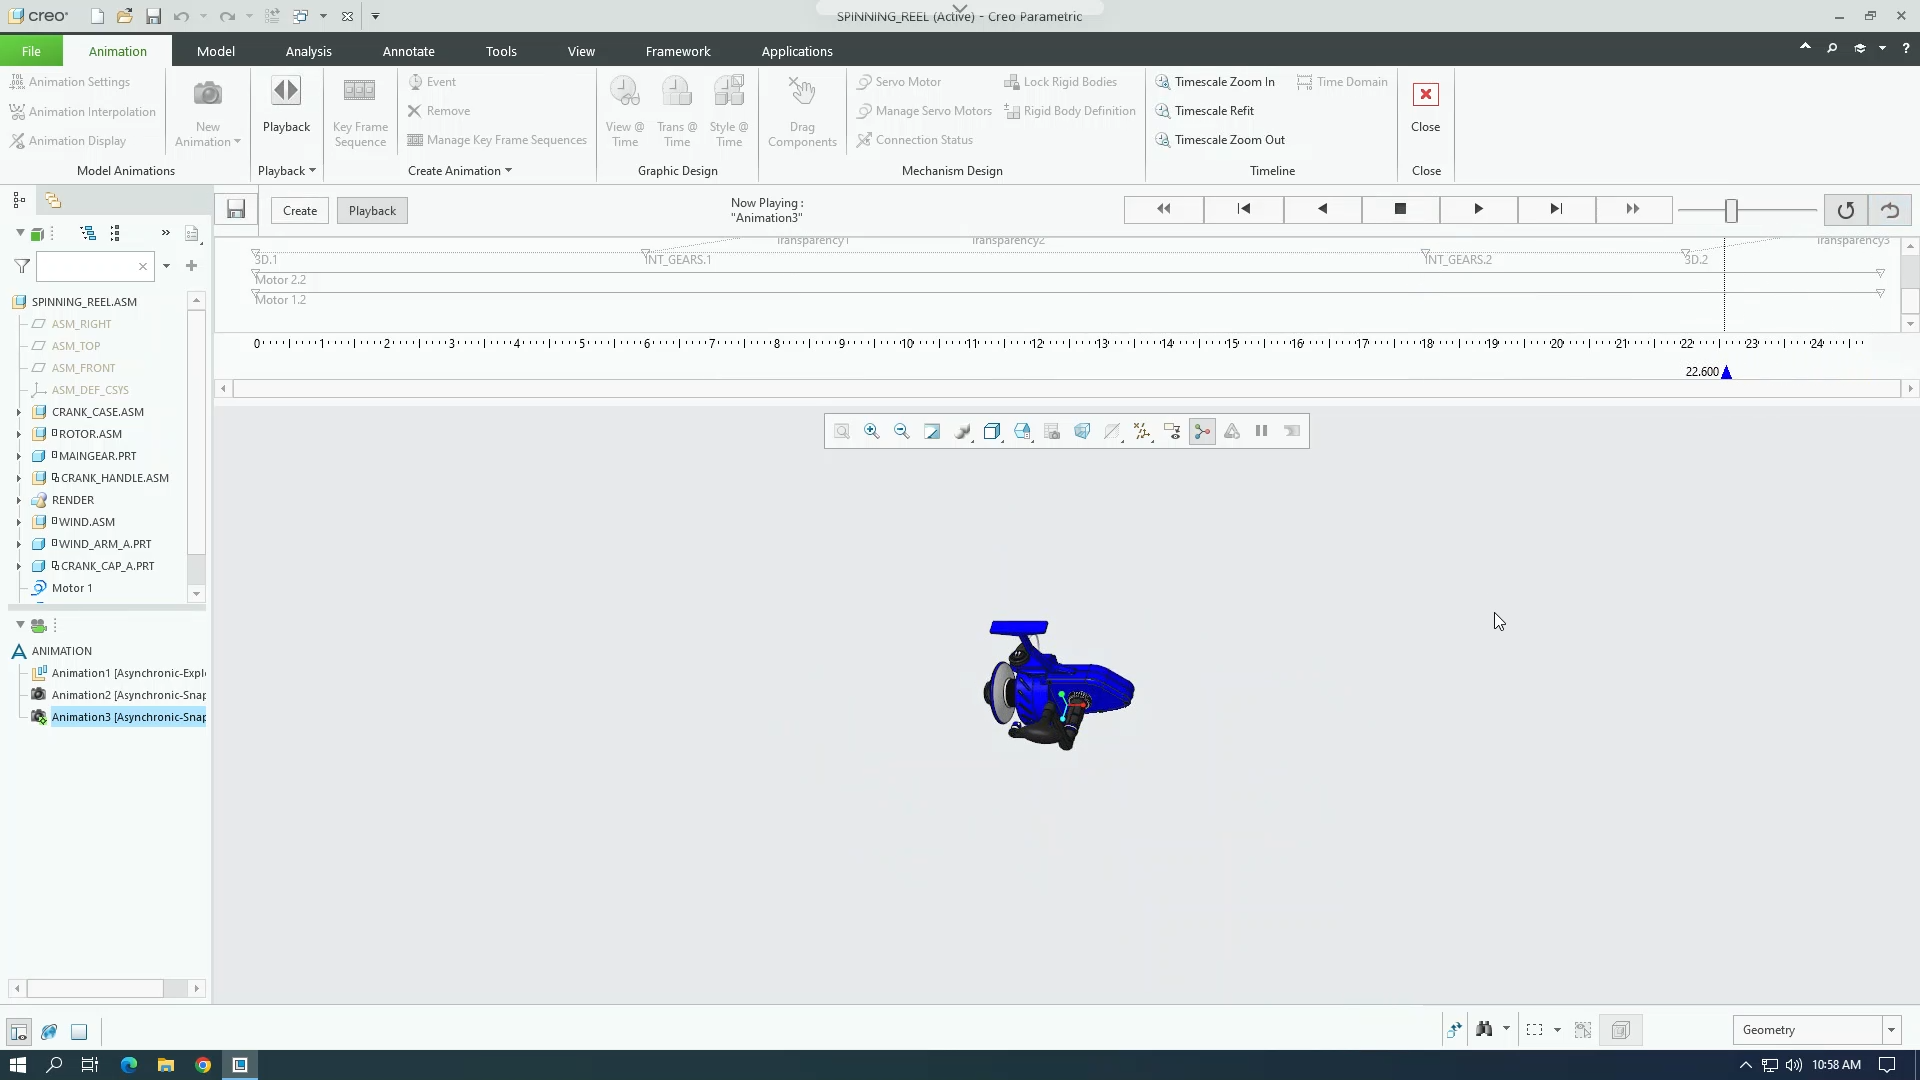Play the animation forward

click(x=1478, y=209)
